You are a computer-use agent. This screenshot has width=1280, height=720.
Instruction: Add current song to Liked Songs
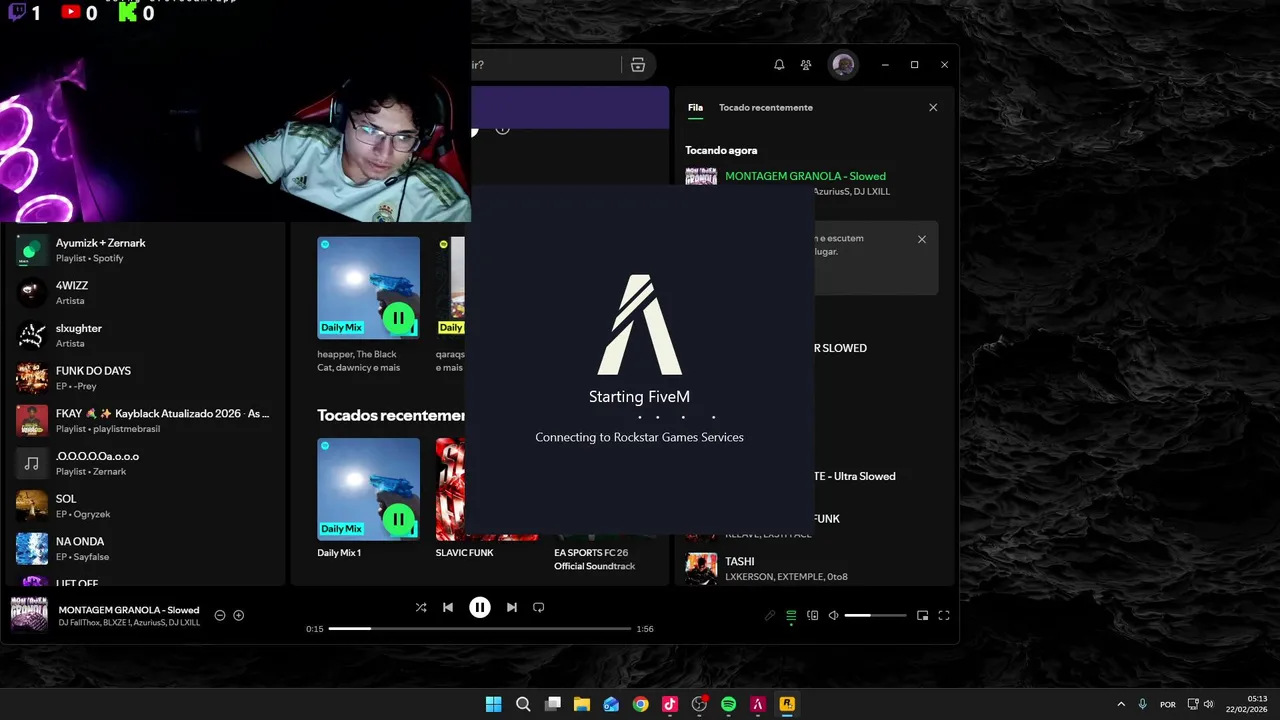(239, 615)
